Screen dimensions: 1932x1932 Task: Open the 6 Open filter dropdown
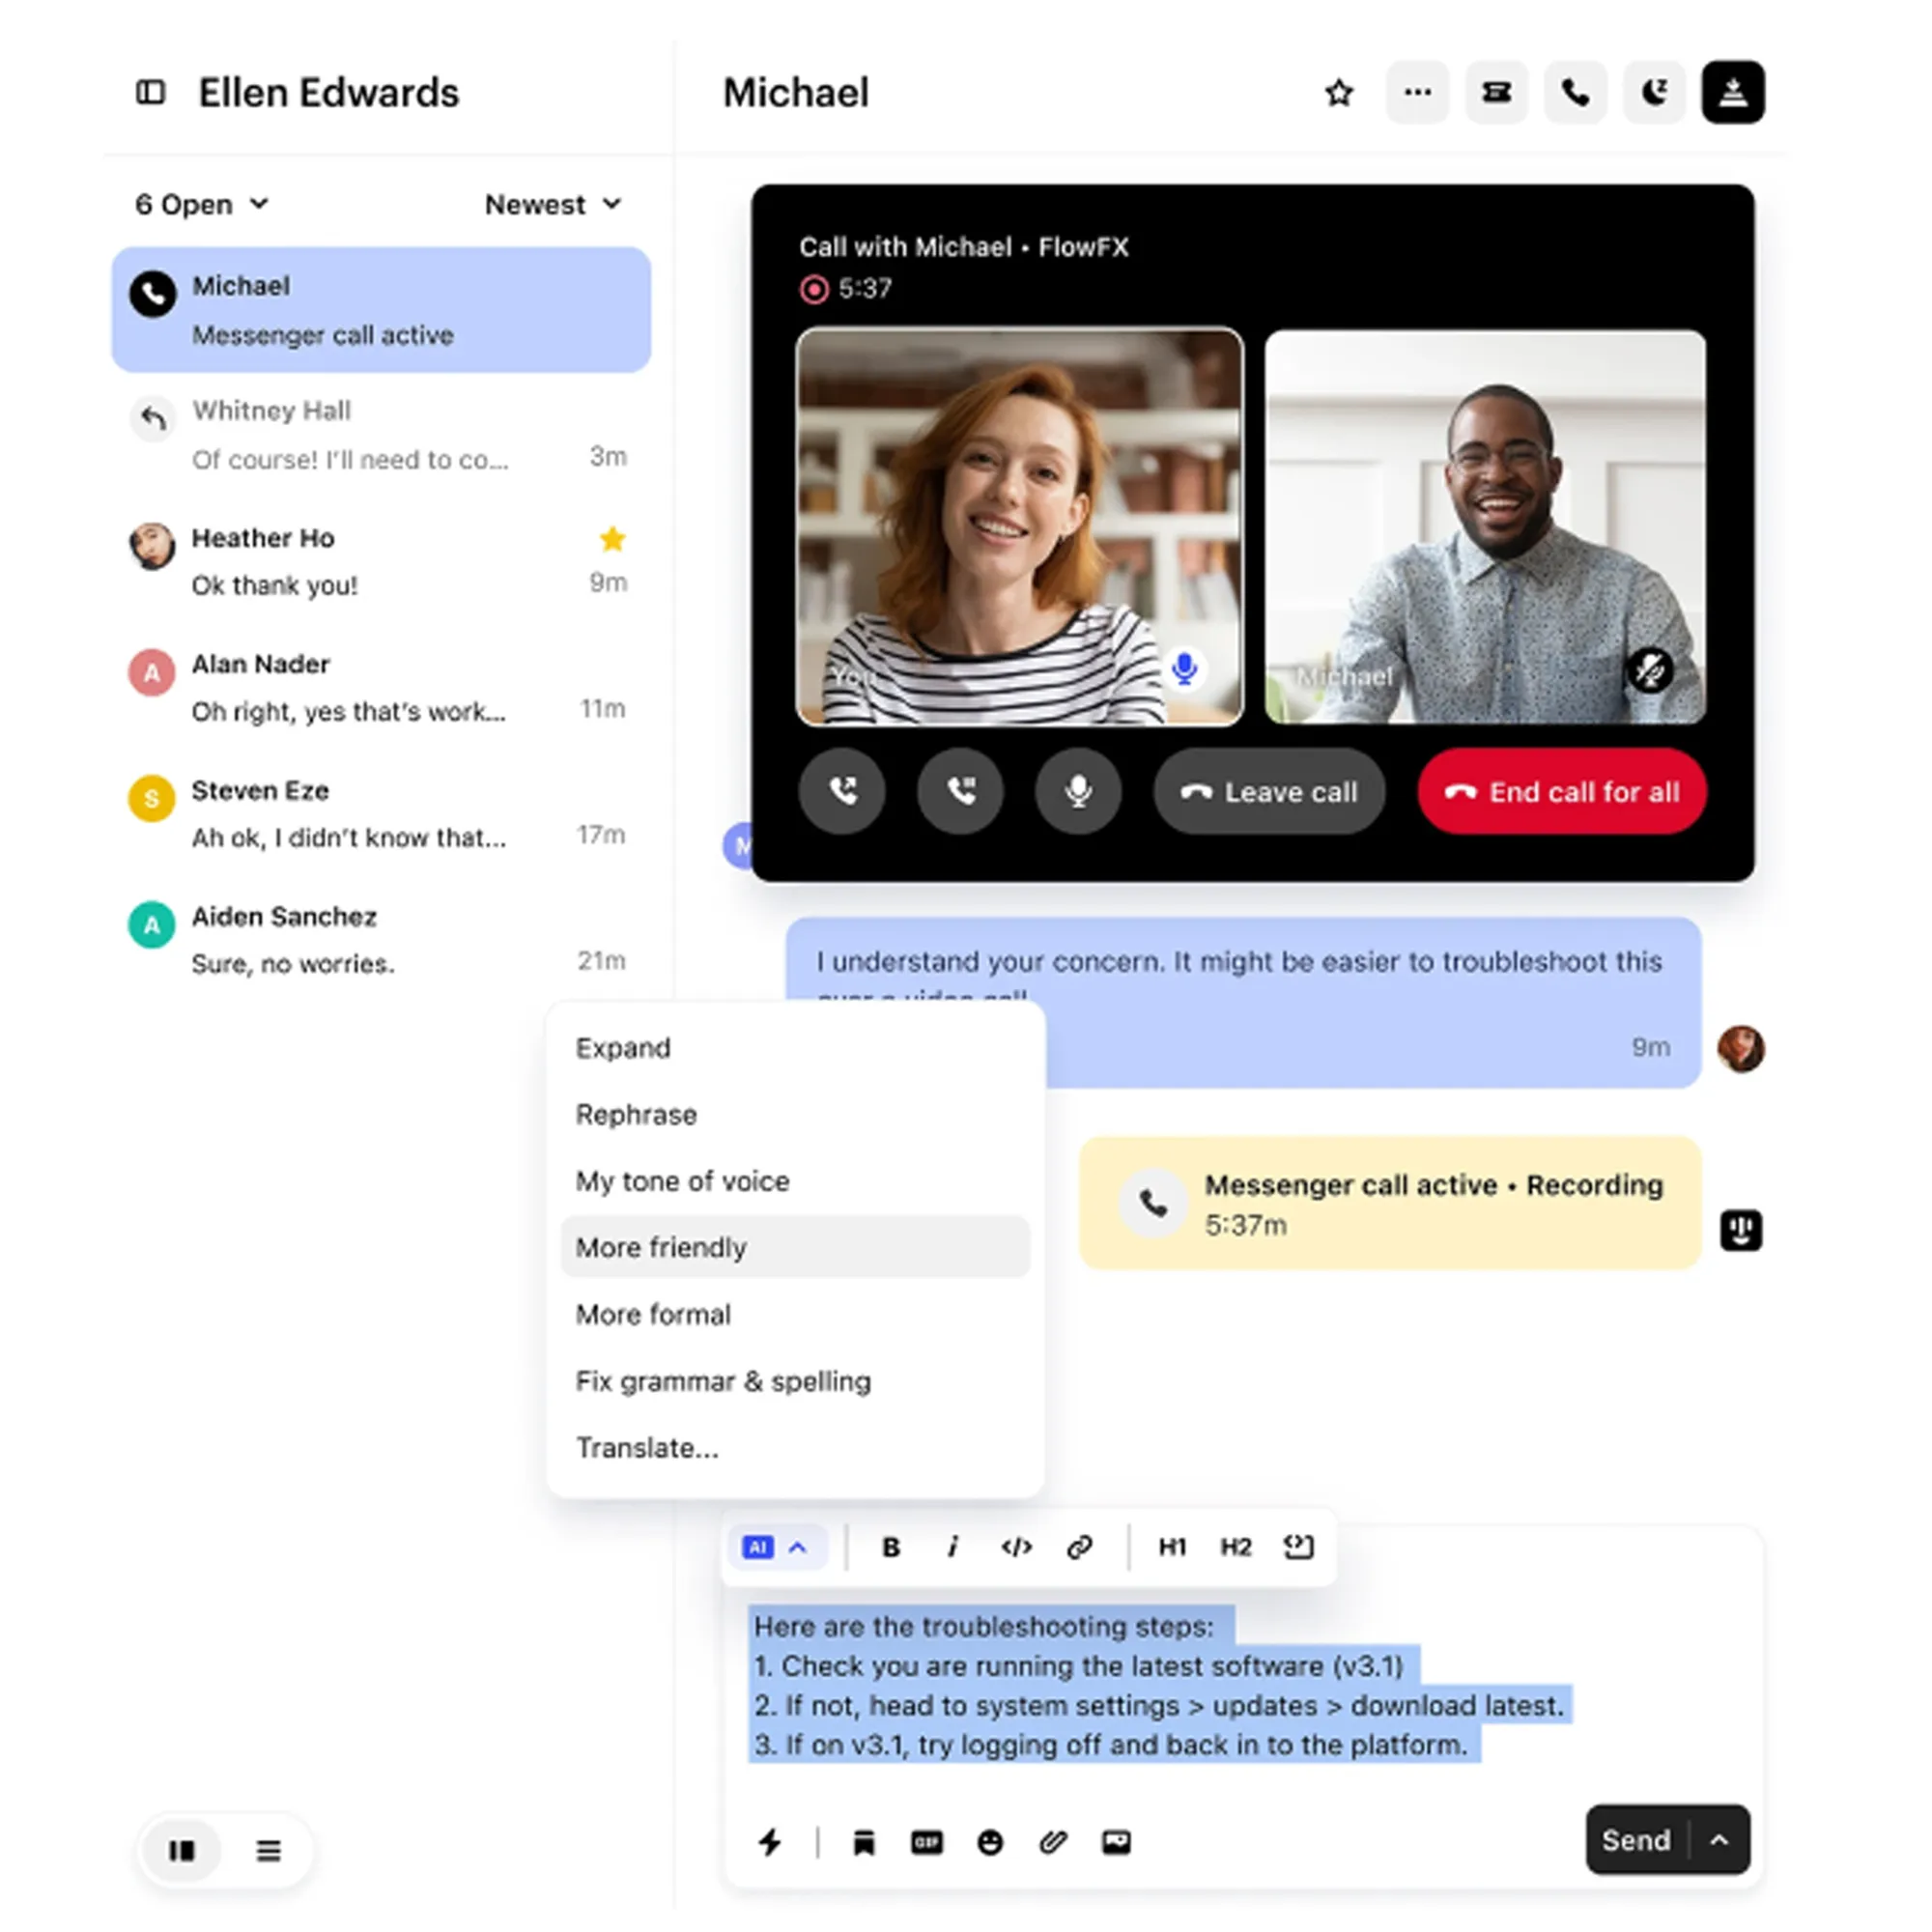(202, 205)
